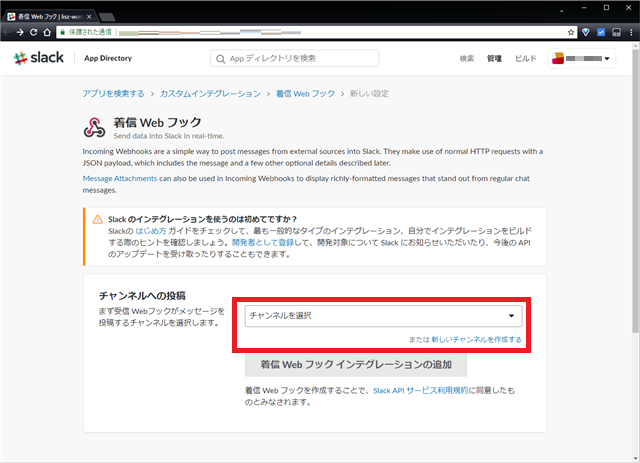640x463 pixels.
Task: Go to カスタムインテグレーション breadcrumb
Action: click(x=210, y=93)
